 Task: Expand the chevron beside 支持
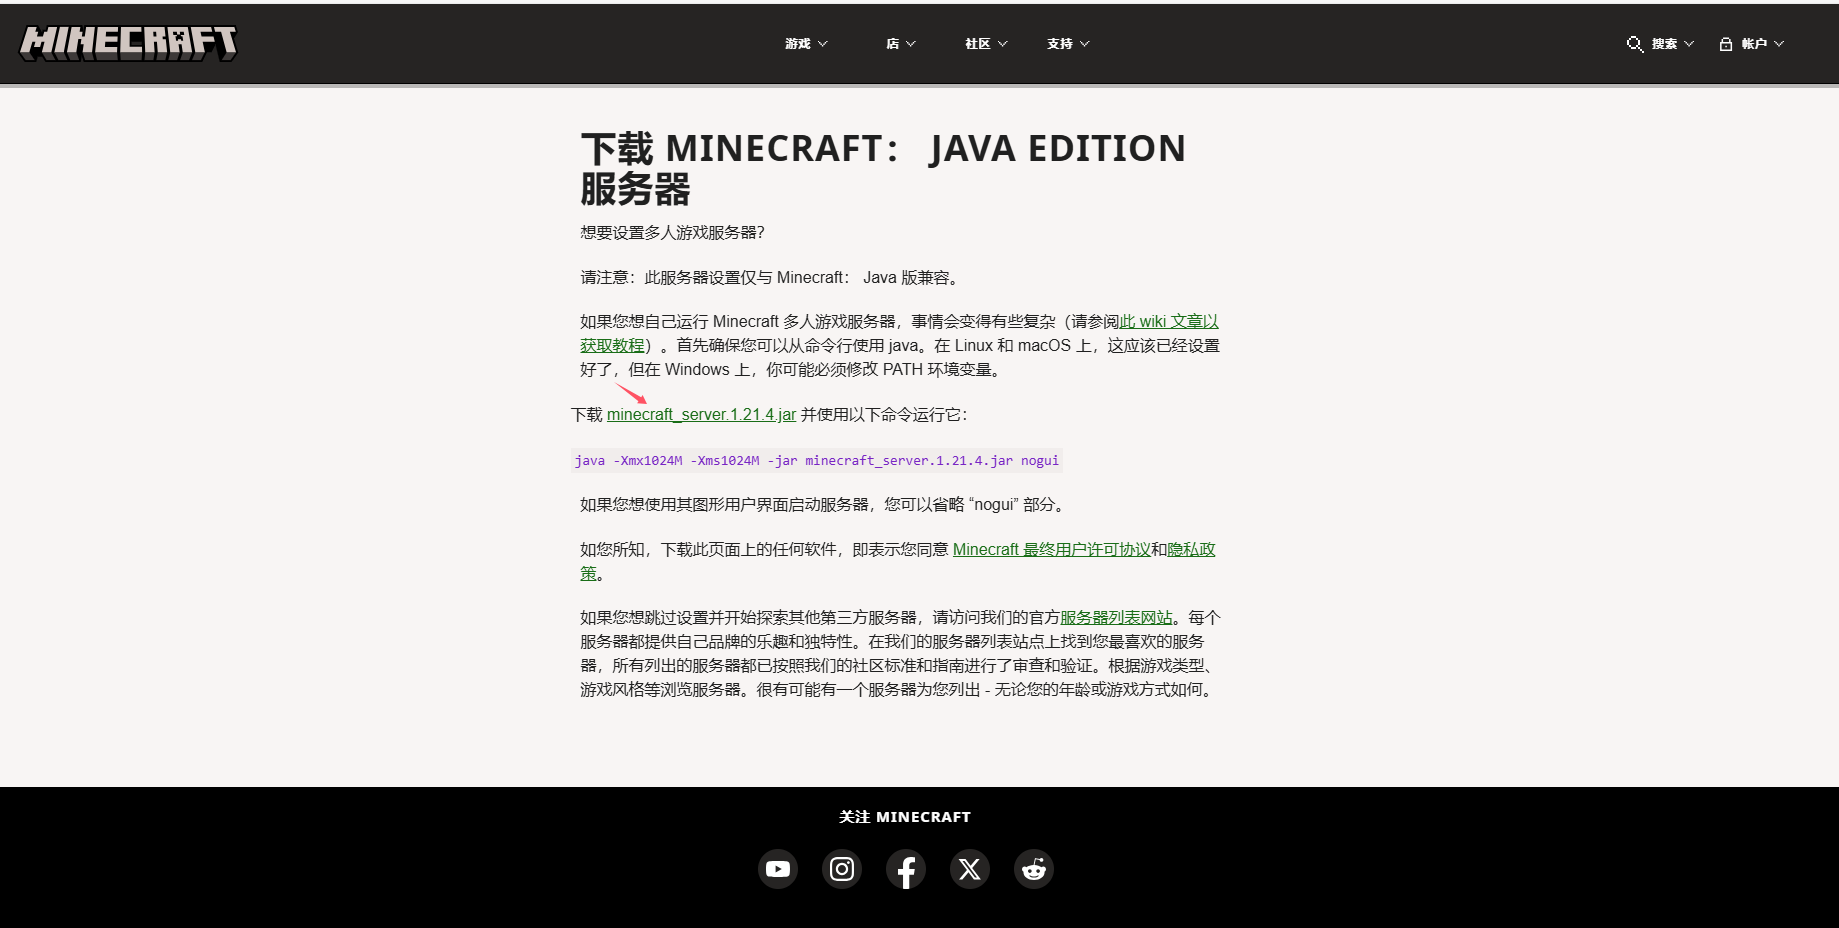tap(1085, 44)
